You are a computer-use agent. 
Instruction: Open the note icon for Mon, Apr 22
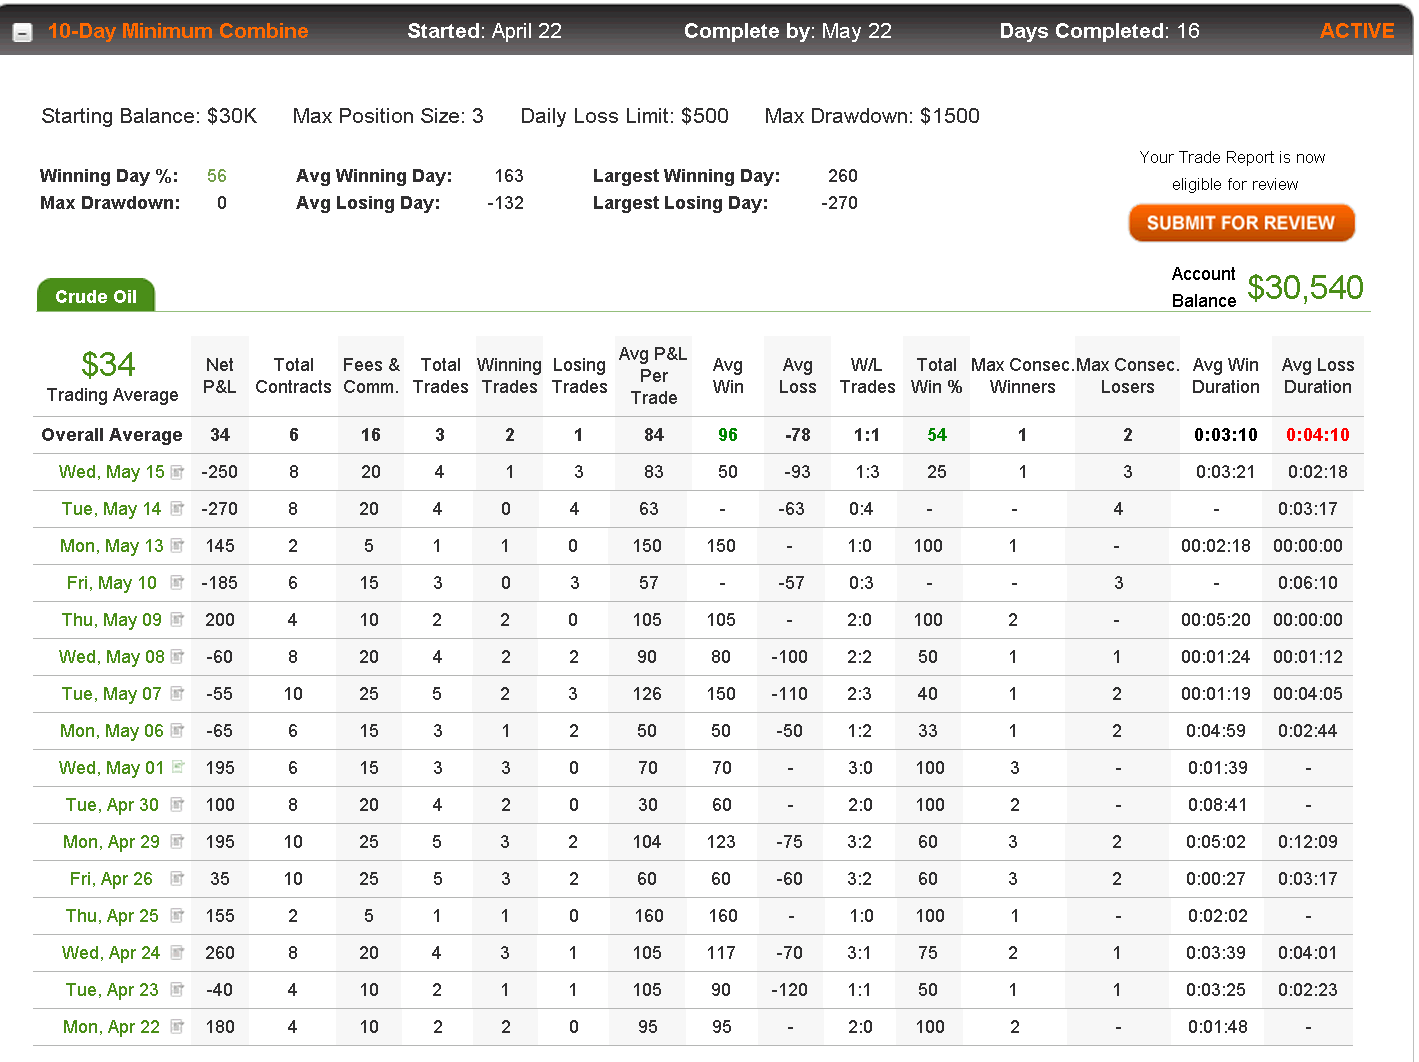(177, 1027)
